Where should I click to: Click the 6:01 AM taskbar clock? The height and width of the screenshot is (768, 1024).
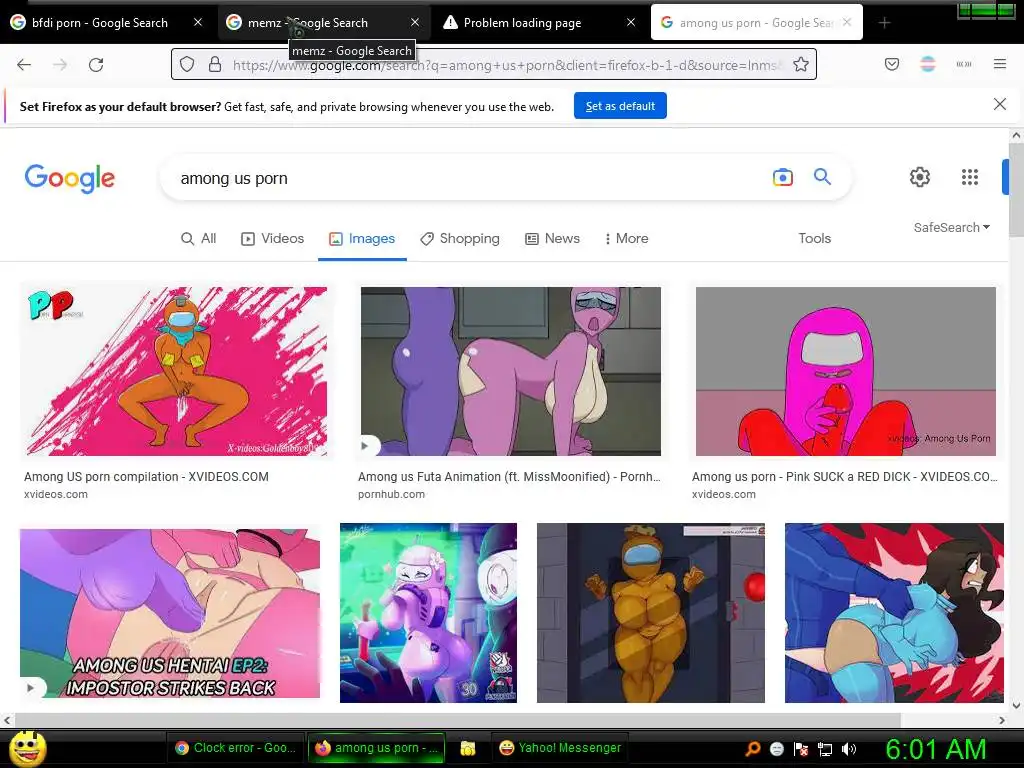(x=936, y=748)
